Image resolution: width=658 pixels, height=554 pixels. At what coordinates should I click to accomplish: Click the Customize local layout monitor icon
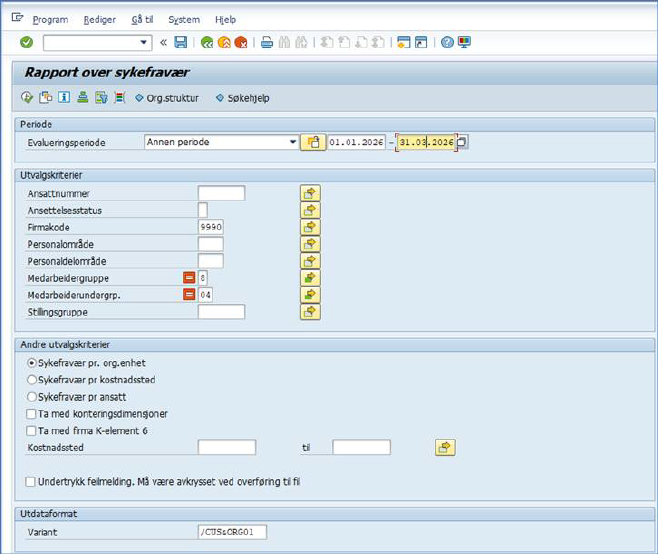(465, 42)
